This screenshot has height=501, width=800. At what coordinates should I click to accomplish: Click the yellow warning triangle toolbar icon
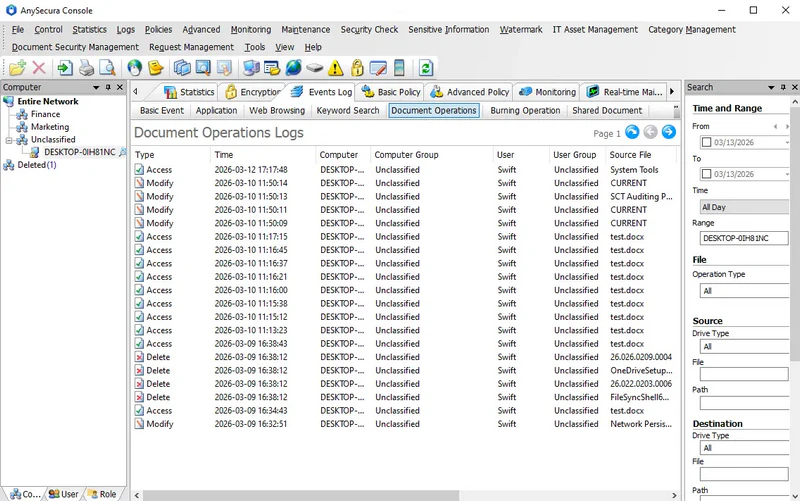click(x=336, y=68)
